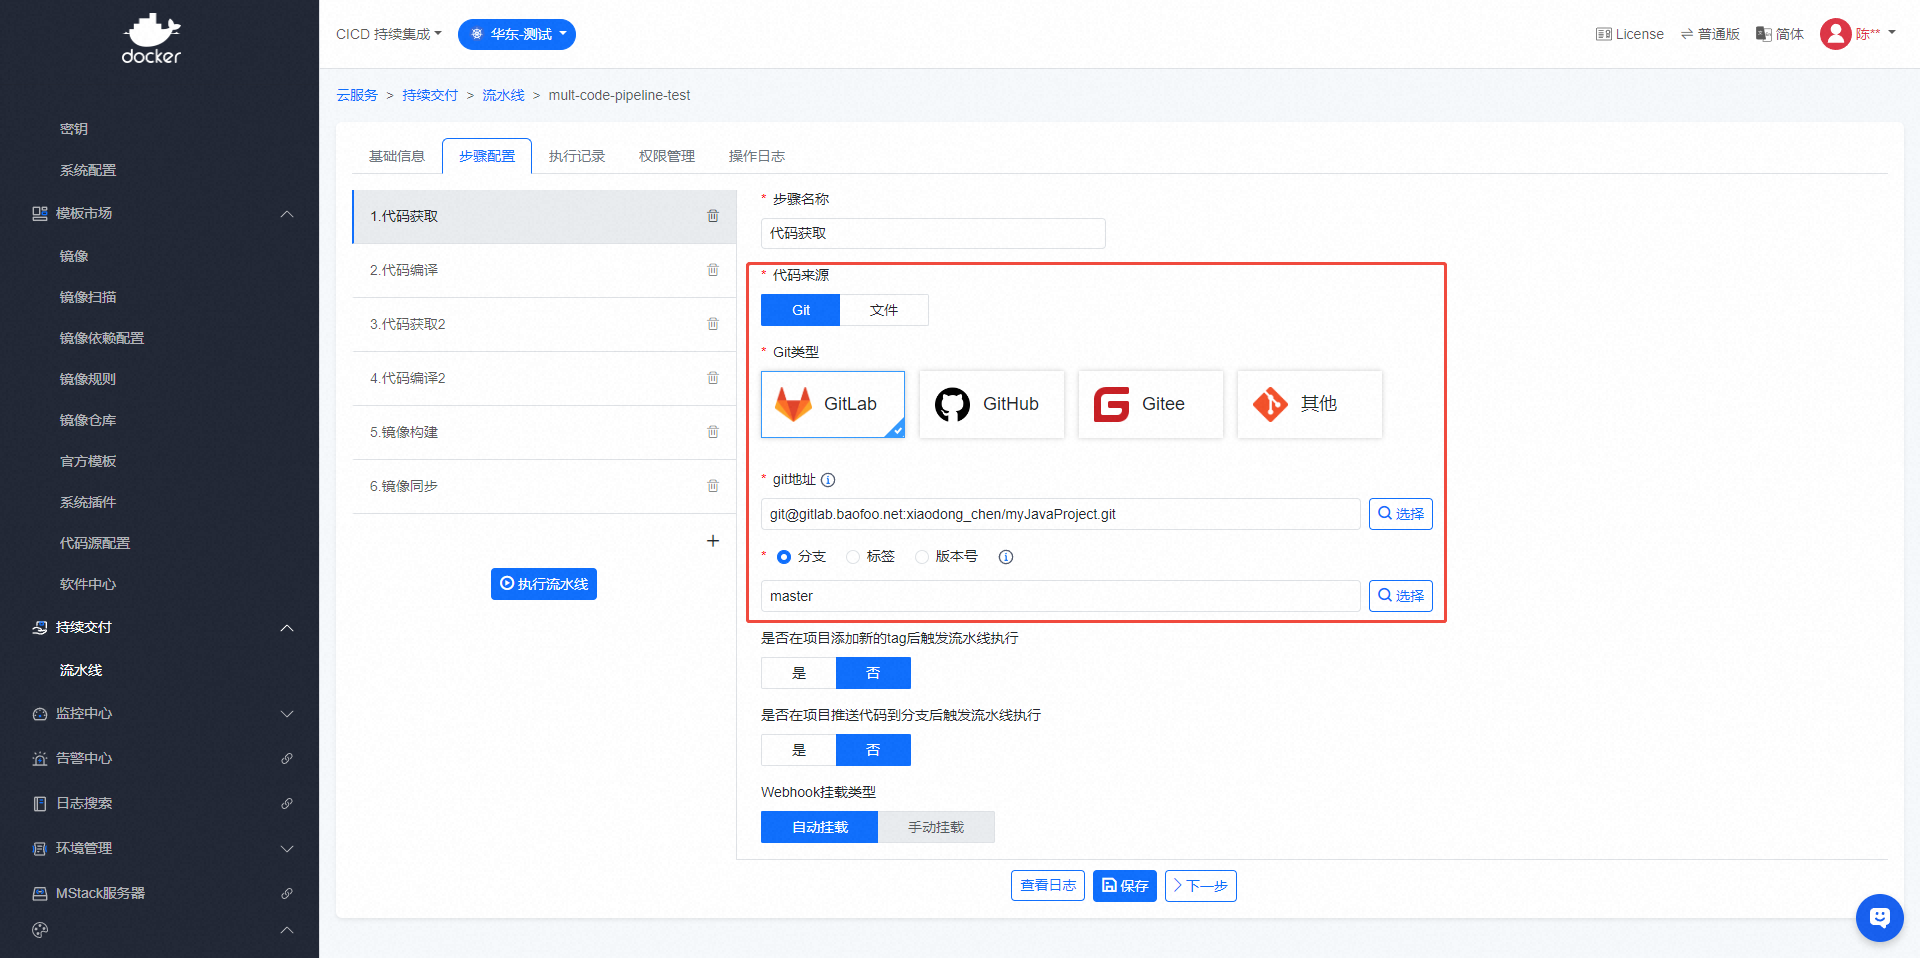
Task: Select the GitHub git type card
Action: coord(991,404)
